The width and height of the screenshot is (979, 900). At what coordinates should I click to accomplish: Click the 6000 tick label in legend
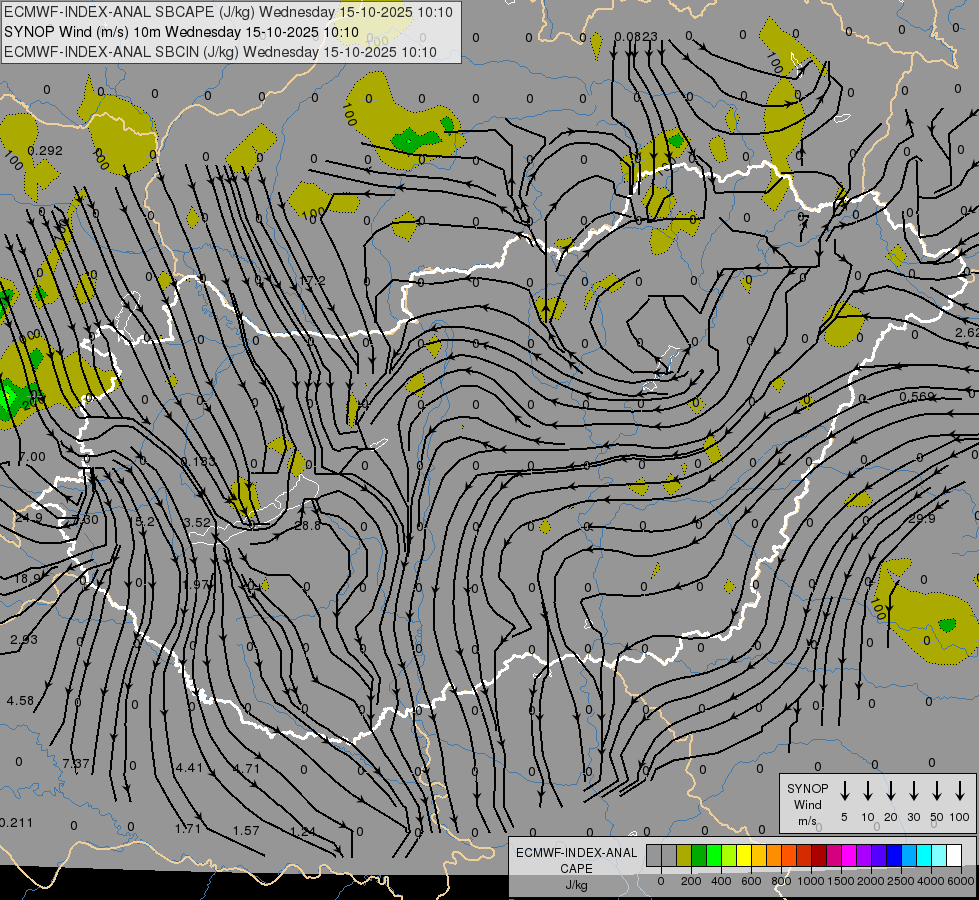[962, 881]
